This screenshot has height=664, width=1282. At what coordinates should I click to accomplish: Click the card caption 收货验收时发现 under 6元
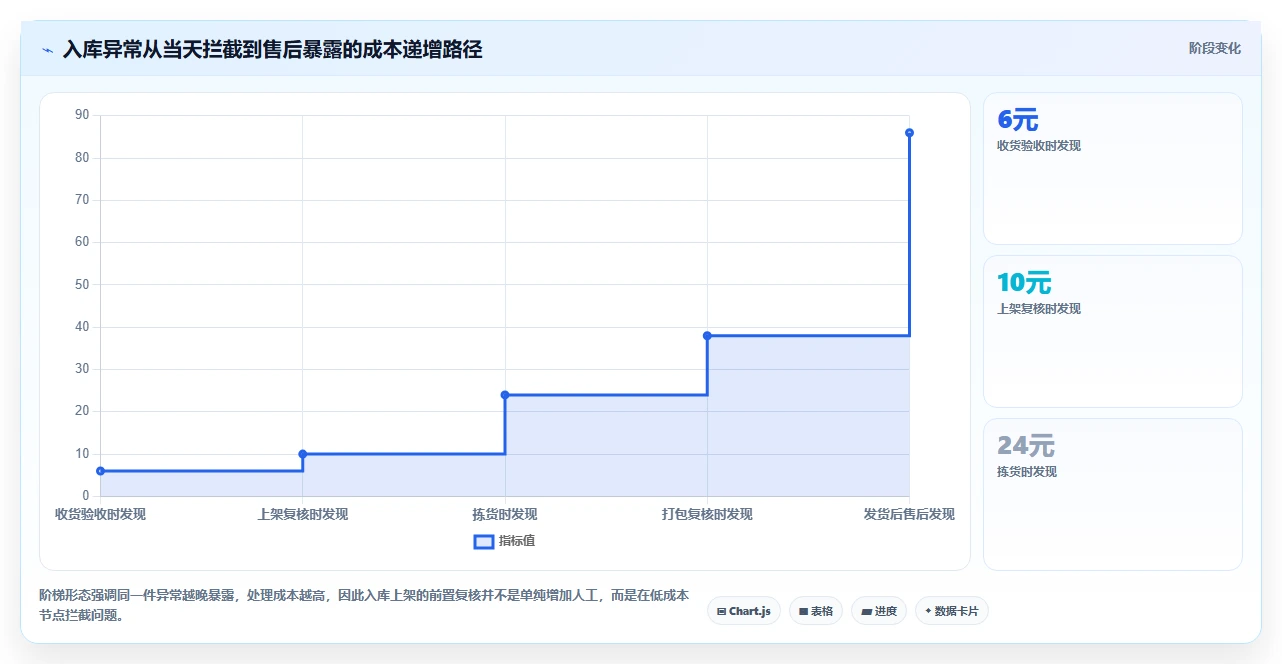click(1039, 146)
